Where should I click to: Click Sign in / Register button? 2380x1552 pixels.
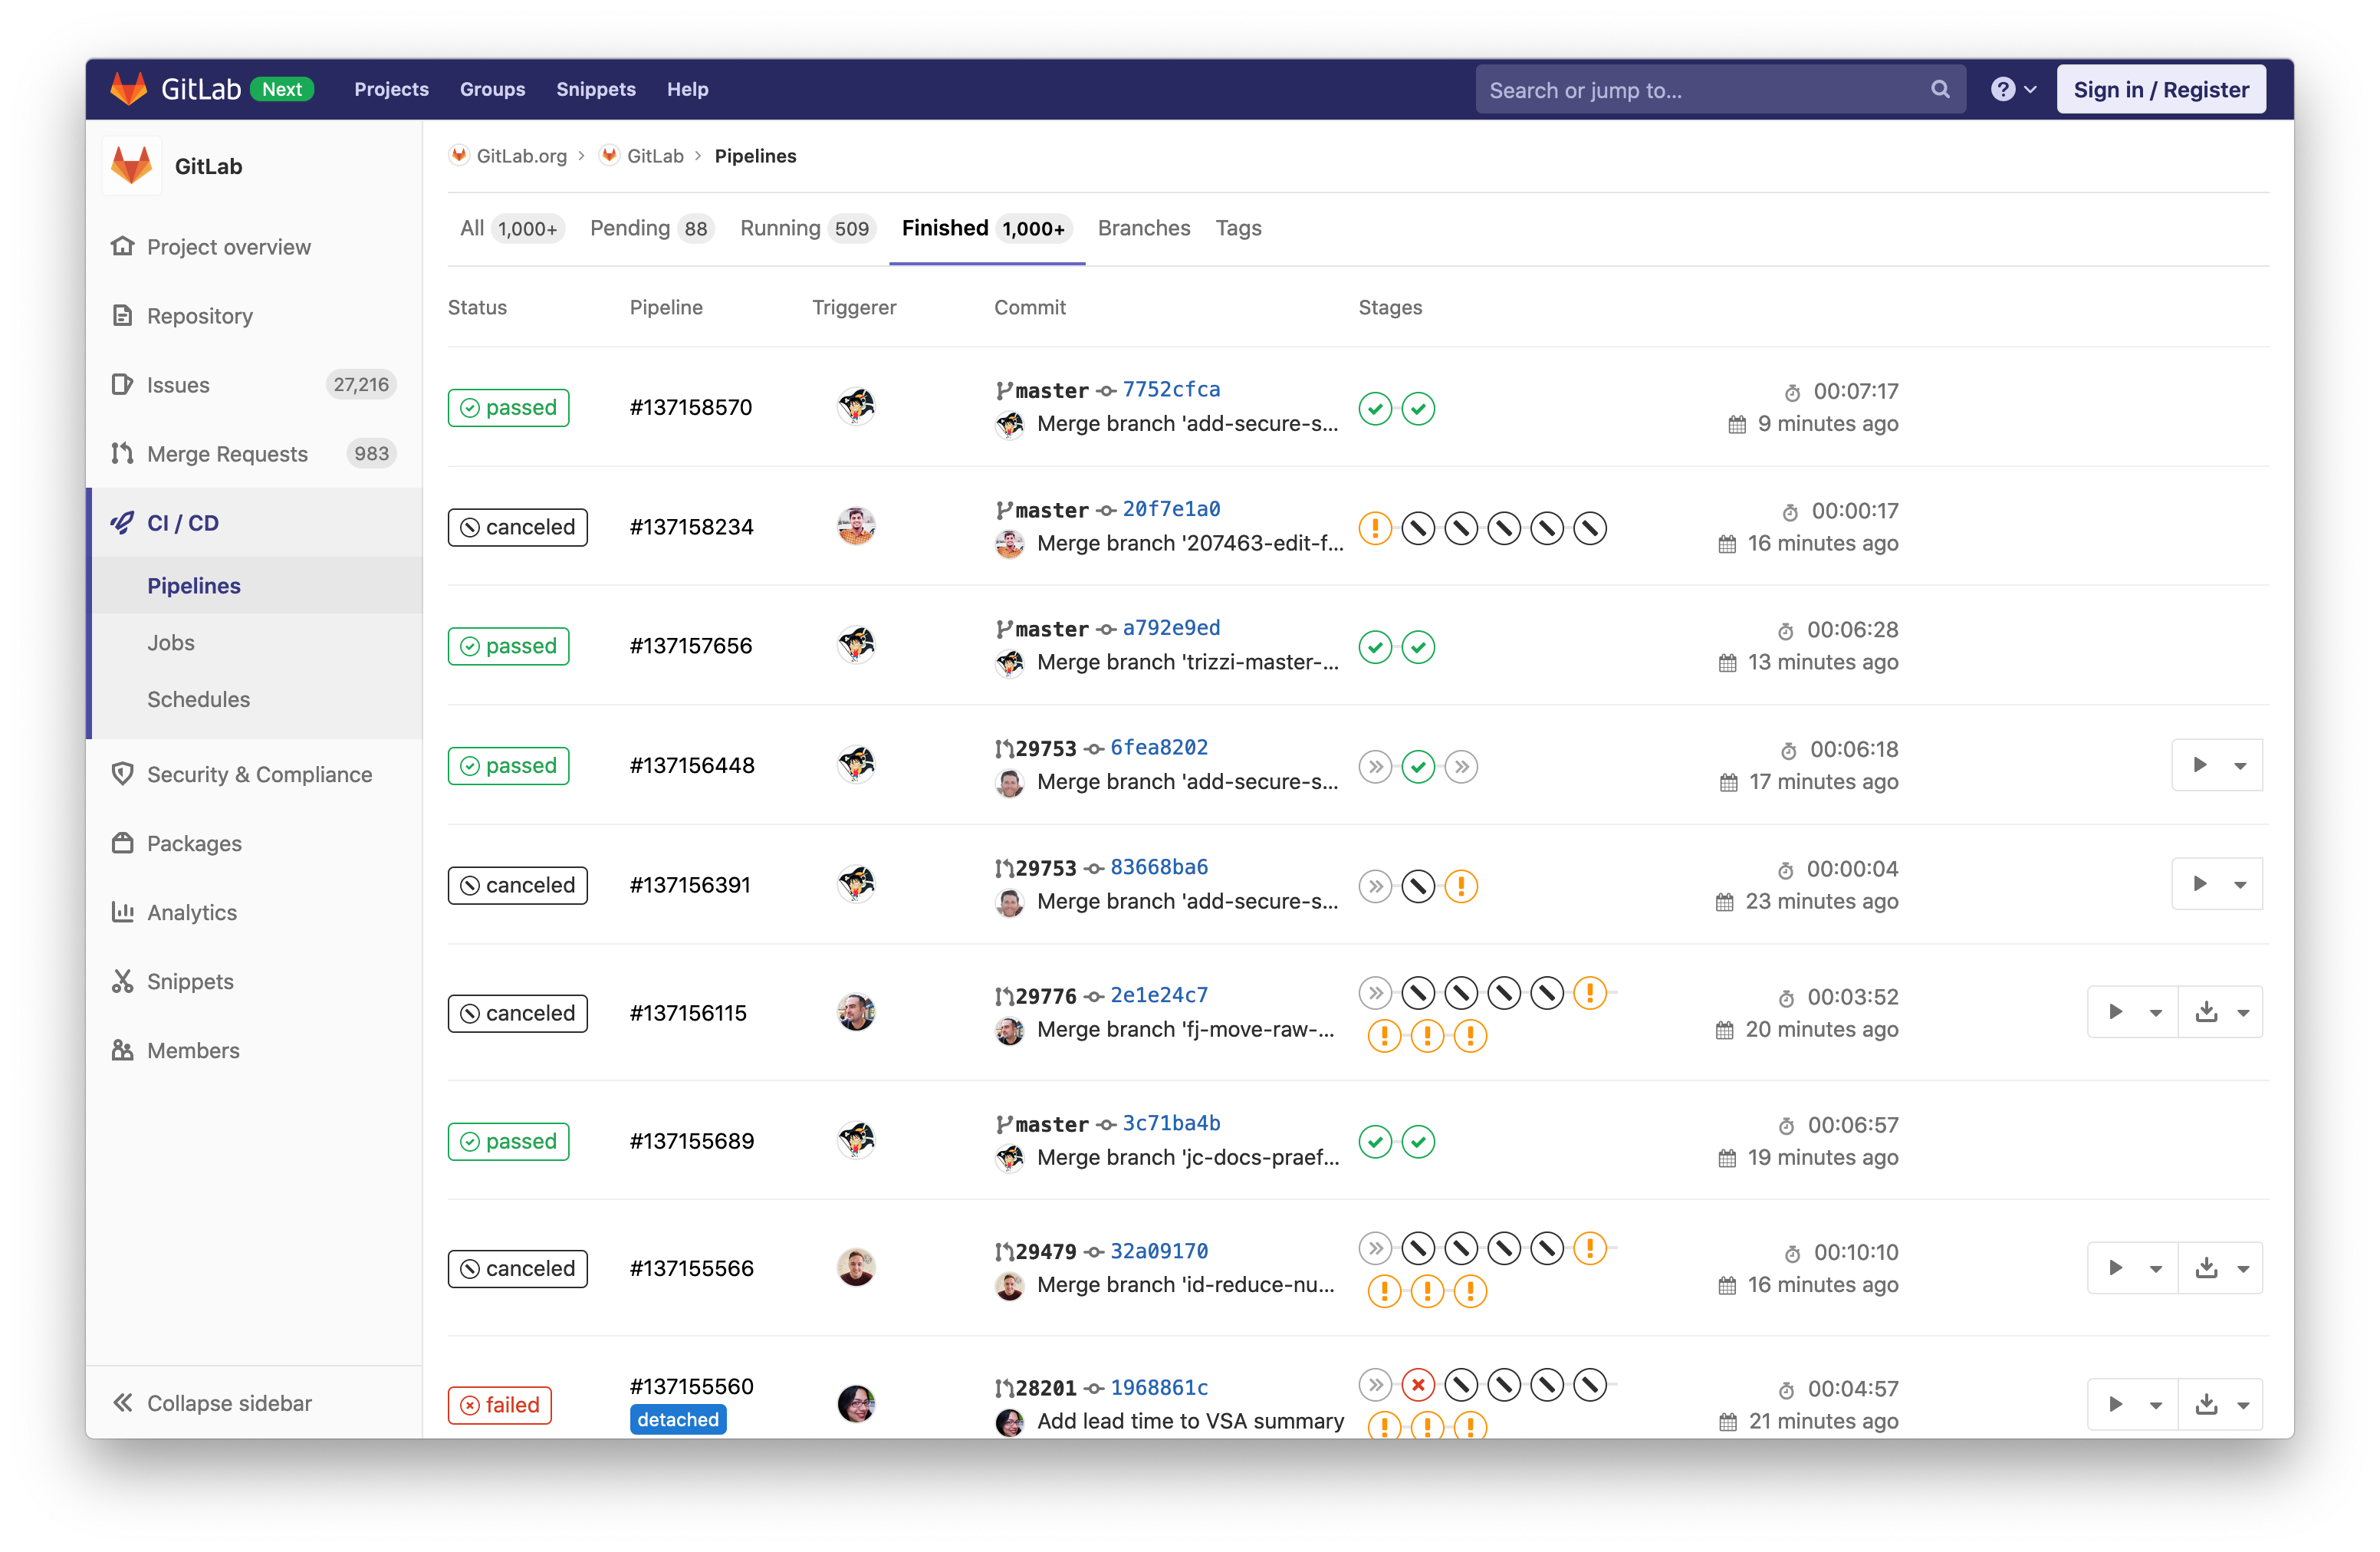[x=2160, y=89]
